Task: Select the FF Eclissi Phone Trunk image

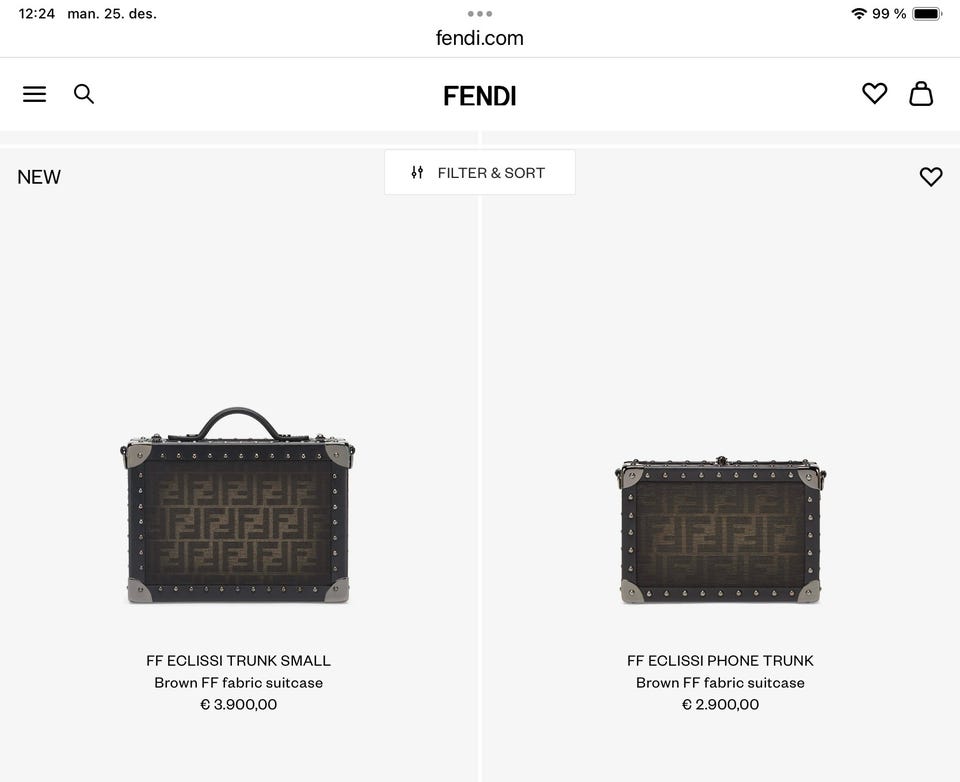Action: point(720,530)
